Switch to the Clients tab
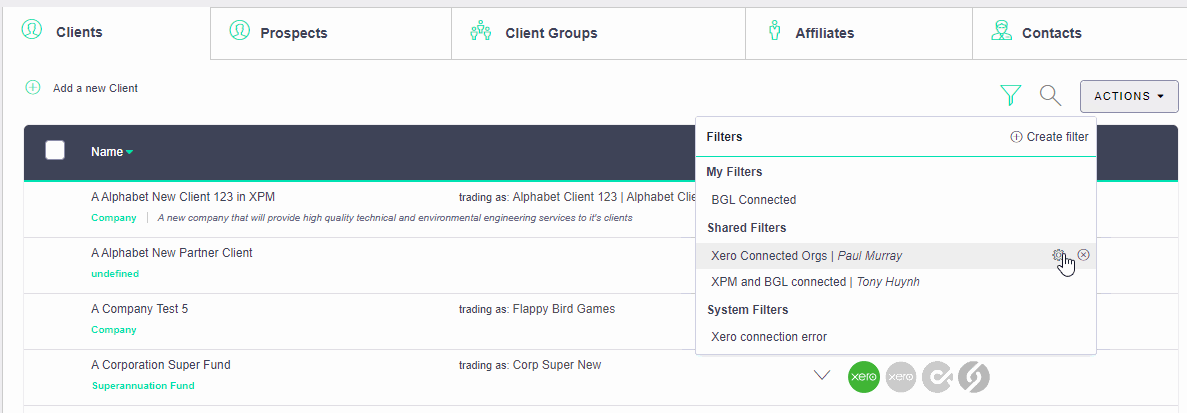The height and width of the screenshot is (413, 1187). [x=107, y=33]
